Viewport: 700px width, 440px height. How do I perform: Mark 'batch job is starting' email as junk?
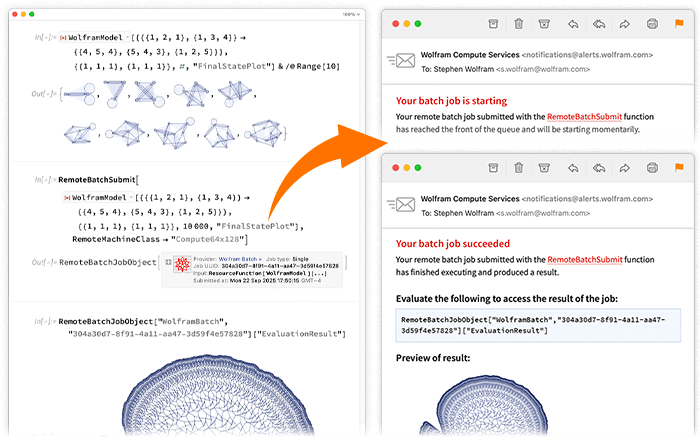point(544,24)
